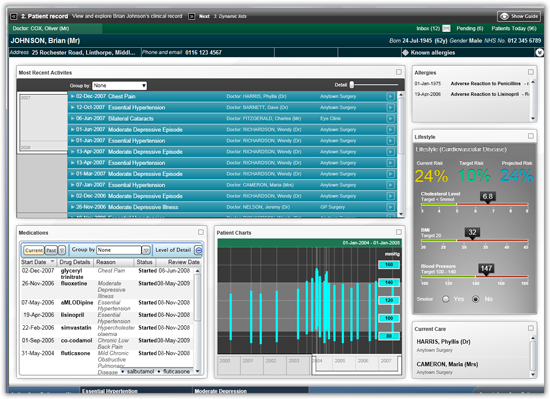Open HARRIS, Phyllis (Dr) in Current Care
The height and width of the screenshot is (399, 550).
(443, 341)
